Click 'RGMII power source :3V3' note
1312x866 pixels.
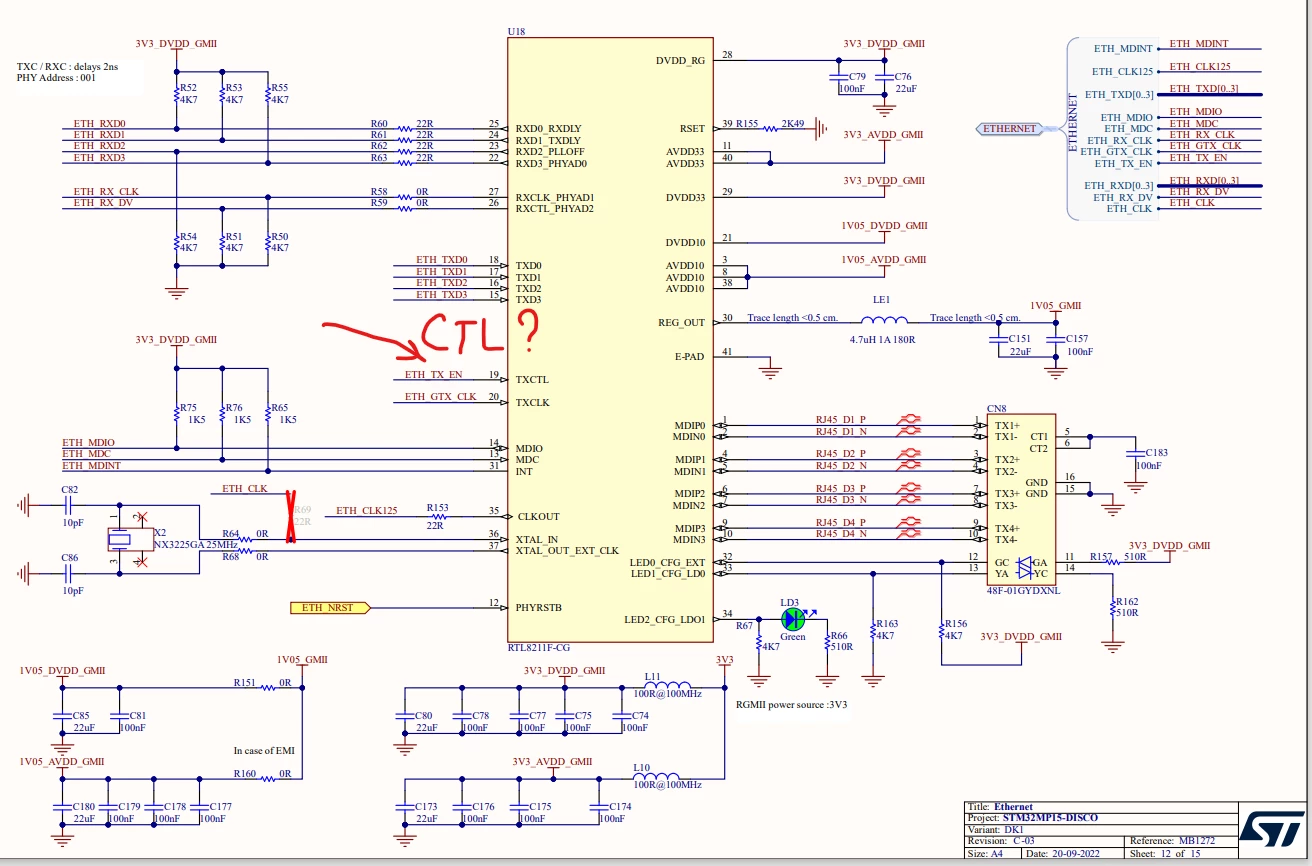(x=791, y=704)
